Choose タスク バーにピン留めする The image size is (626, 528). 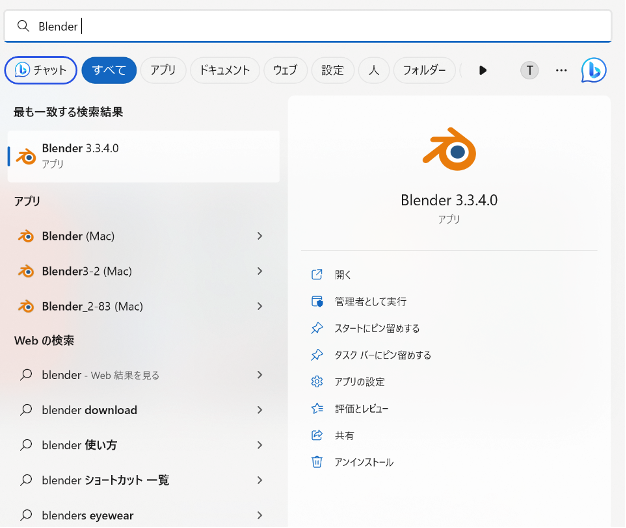pyautogui.click(x=383, y=355)
